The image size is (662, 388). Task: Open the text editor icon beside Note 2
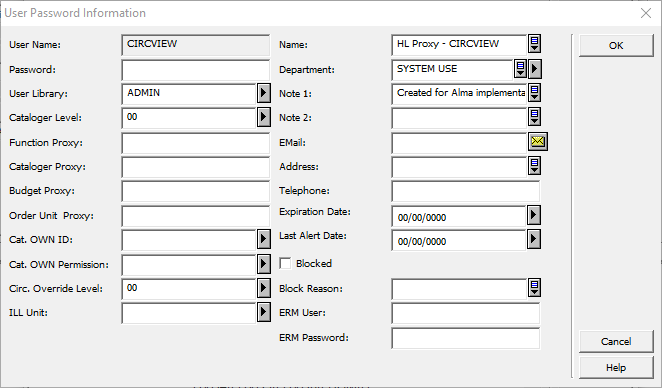(x=534, y=117)
